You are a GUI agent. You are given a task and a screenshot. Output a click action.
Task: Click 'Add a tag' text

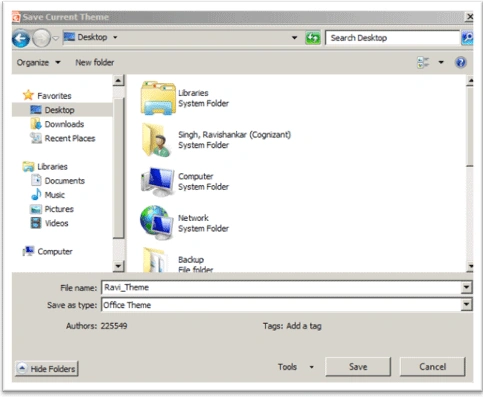(x=304, y=326)
